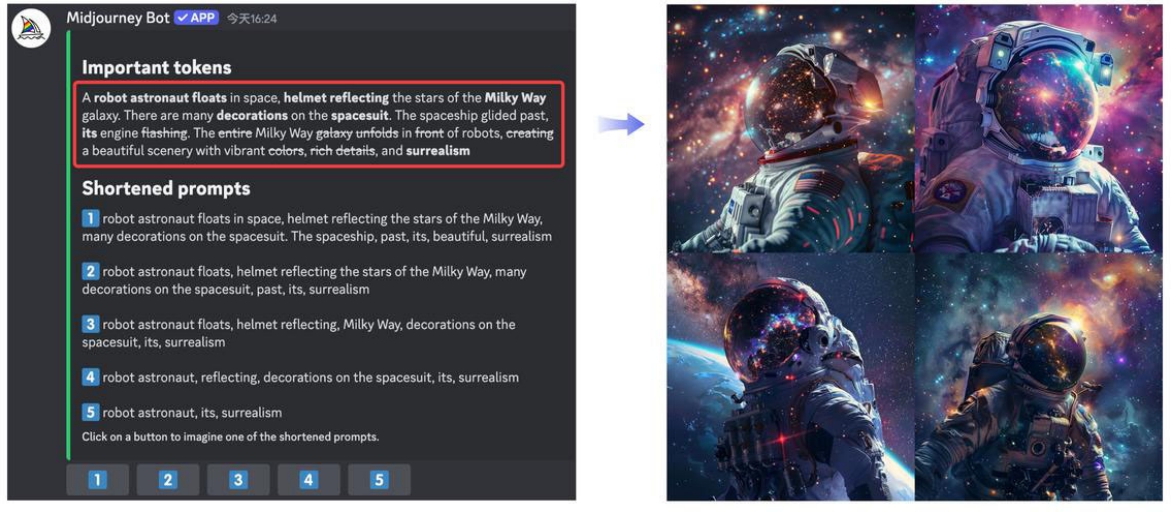
Task: Open the top-right astronaut image
Action: click(x=1038, y=129)
